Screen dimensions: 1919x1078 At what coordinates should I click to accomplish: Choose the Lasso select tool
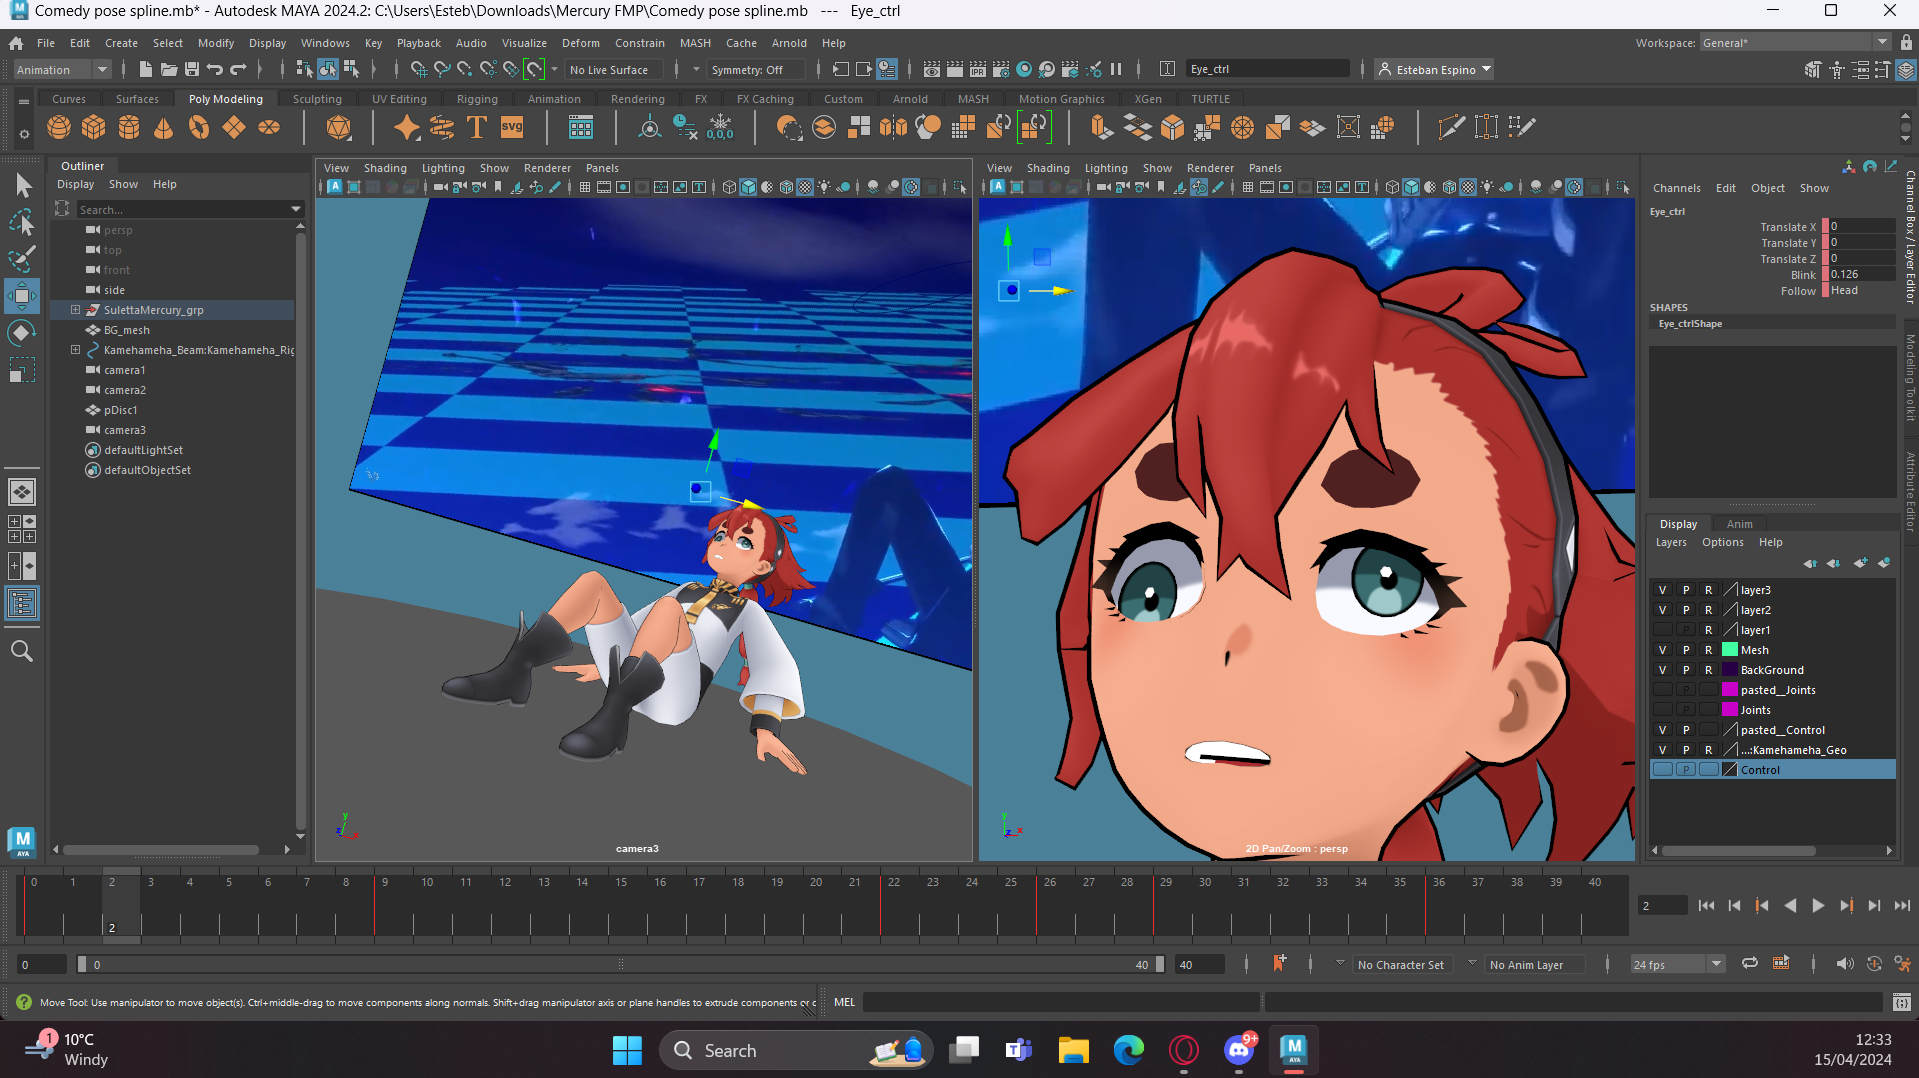coord(22,222)
